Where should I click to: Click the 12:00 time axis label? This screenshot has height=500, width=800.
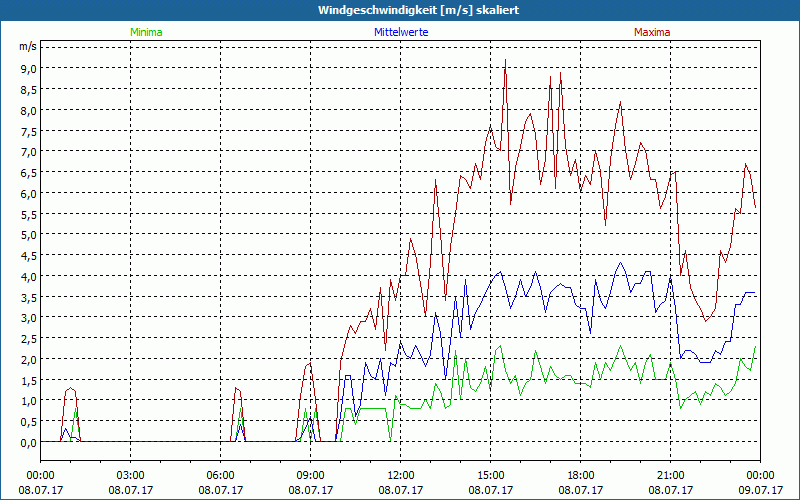point(401,476)
